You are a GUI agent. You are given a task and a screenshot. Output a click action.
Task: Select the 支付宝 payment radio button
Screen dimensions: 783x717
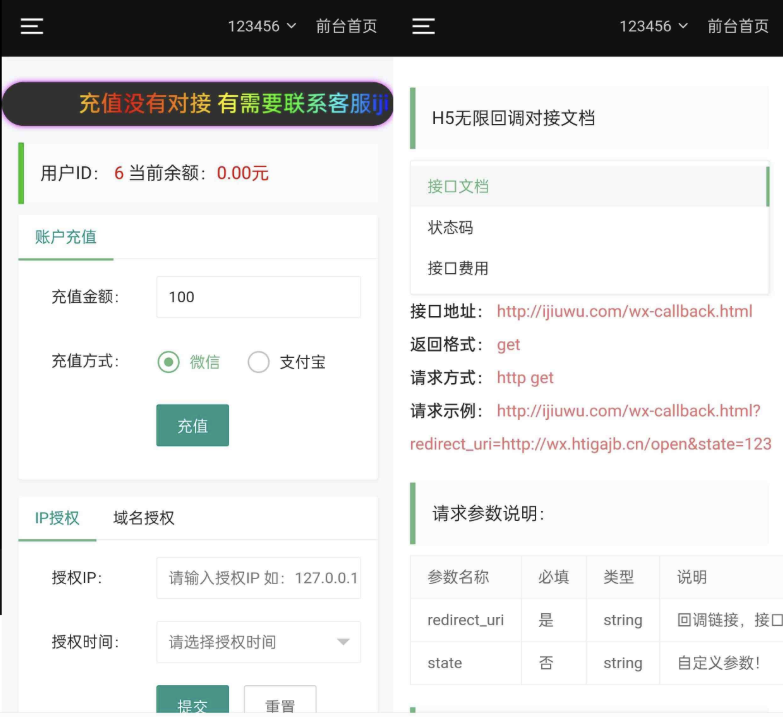(x=259, y=362)
